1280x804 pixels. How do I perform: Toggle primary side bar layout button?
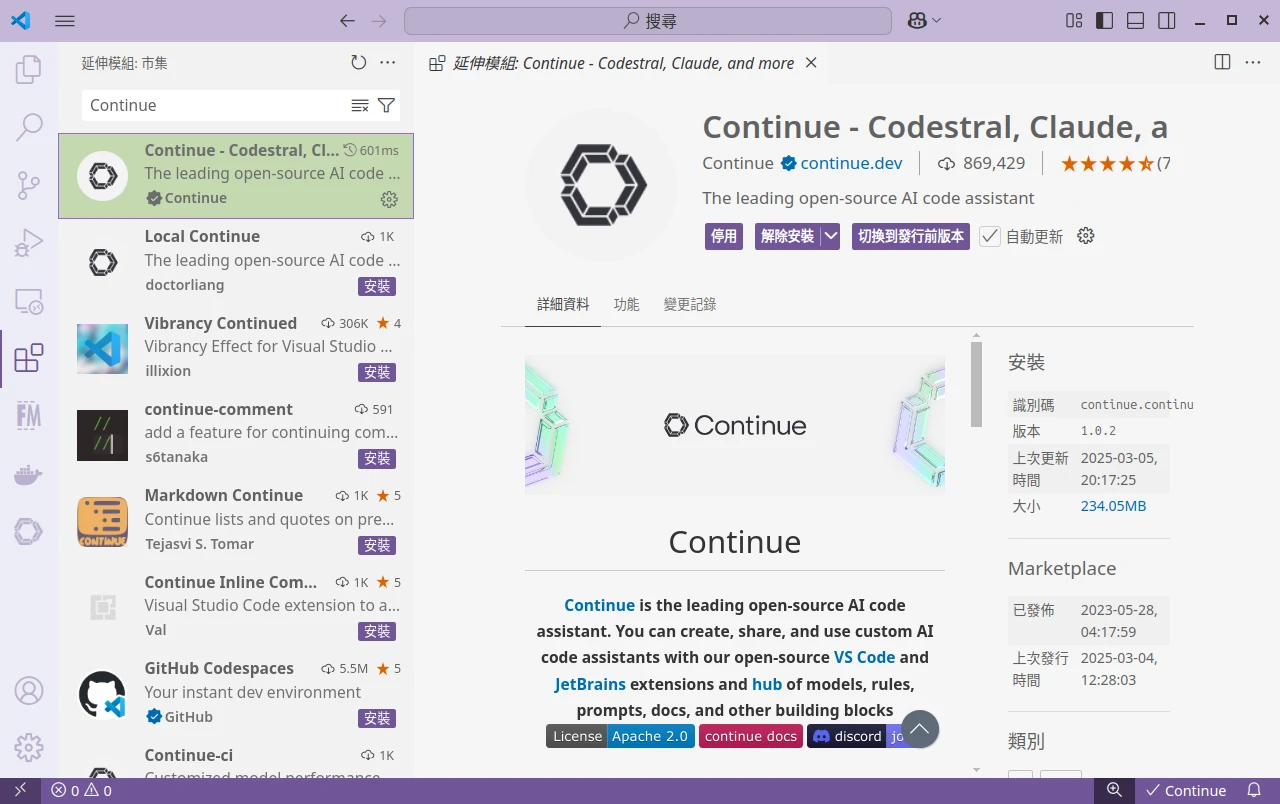click(x=1105, y=20)
